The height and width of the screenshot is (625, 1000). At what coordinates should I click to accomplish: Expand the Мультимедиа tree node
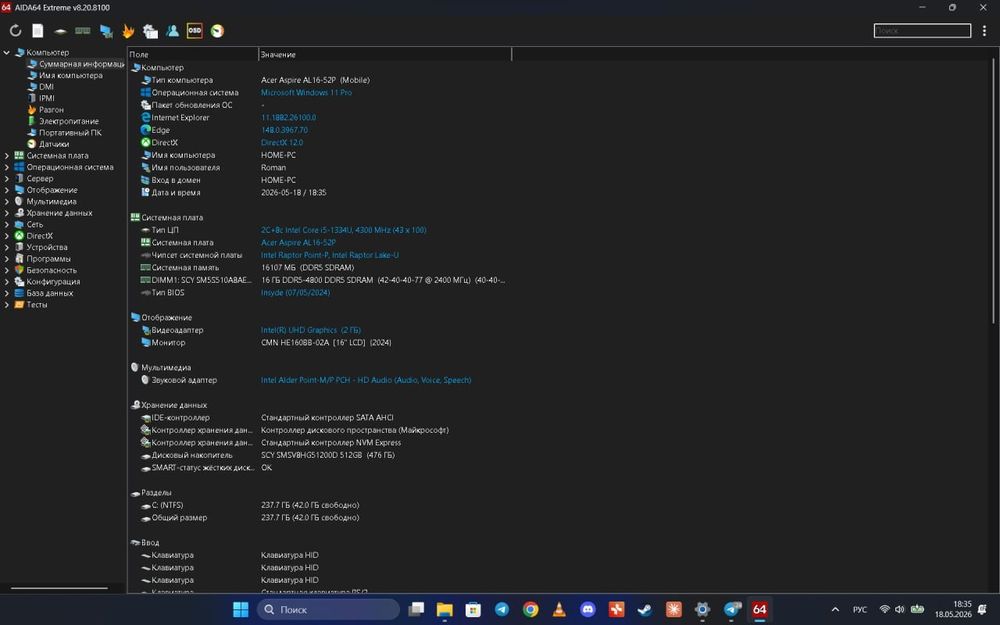coord(6,202)
